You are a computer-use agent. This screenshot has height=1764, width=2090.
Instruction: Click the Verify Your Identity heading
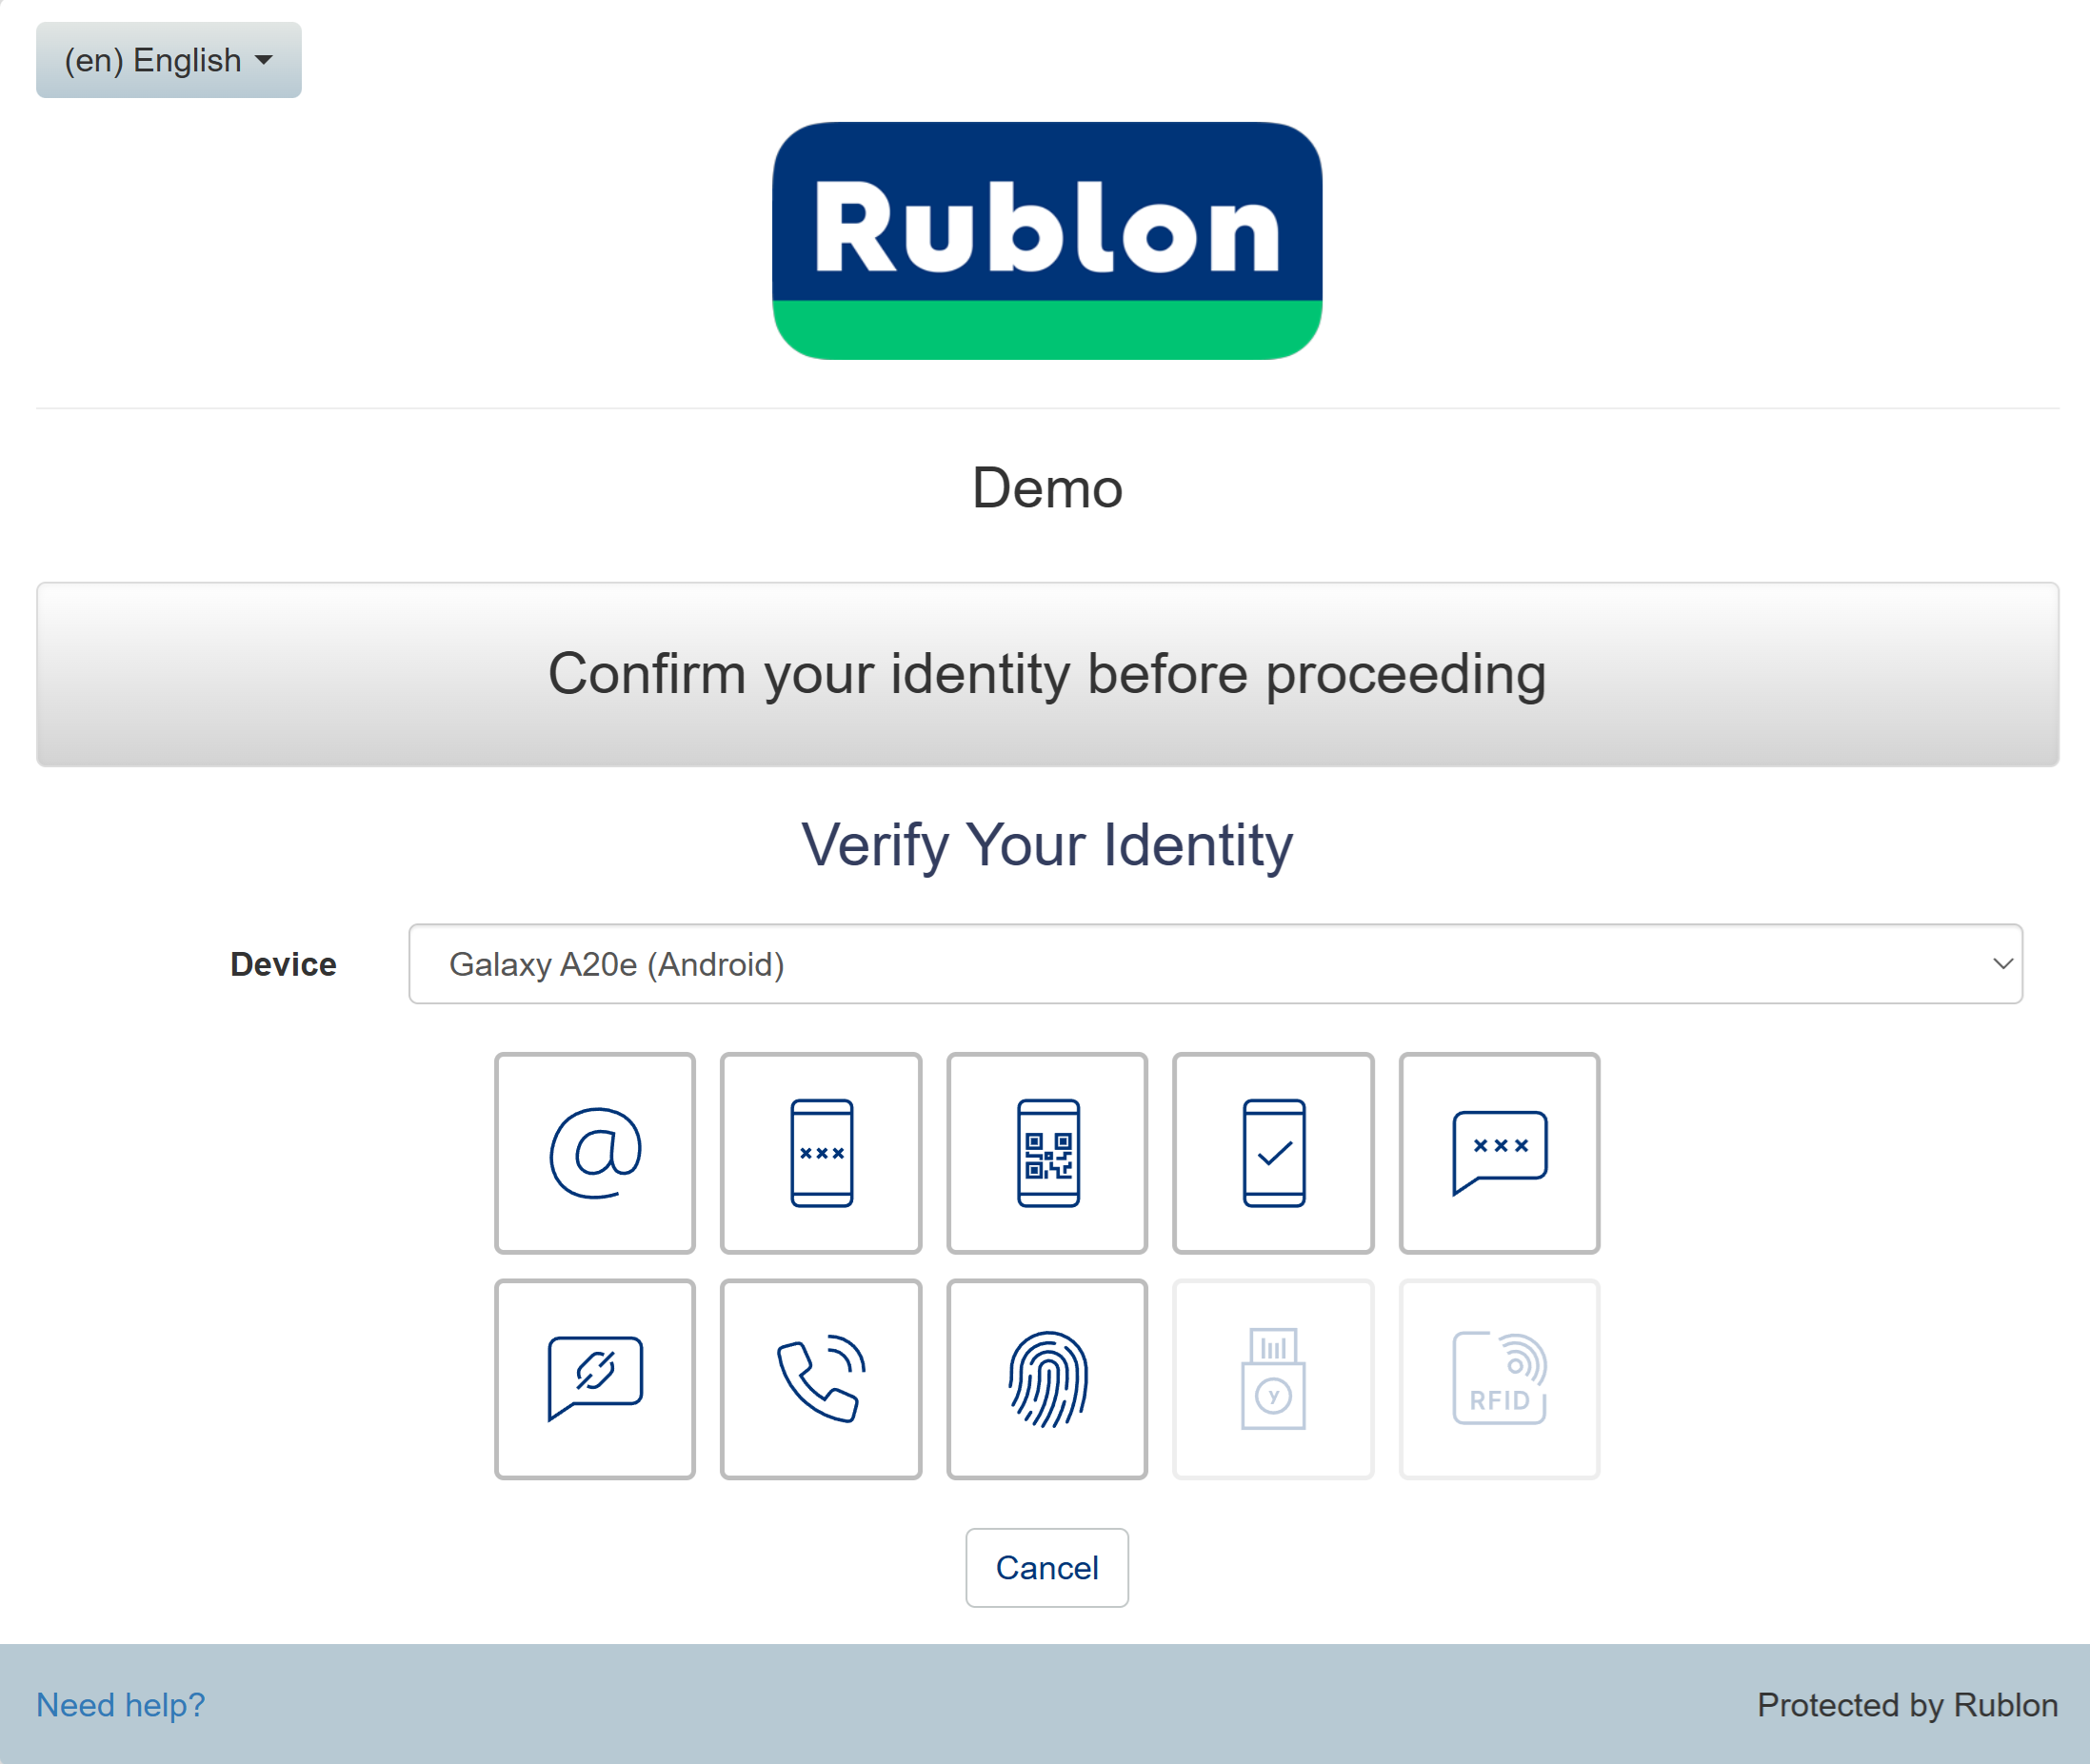point(1047,845)
